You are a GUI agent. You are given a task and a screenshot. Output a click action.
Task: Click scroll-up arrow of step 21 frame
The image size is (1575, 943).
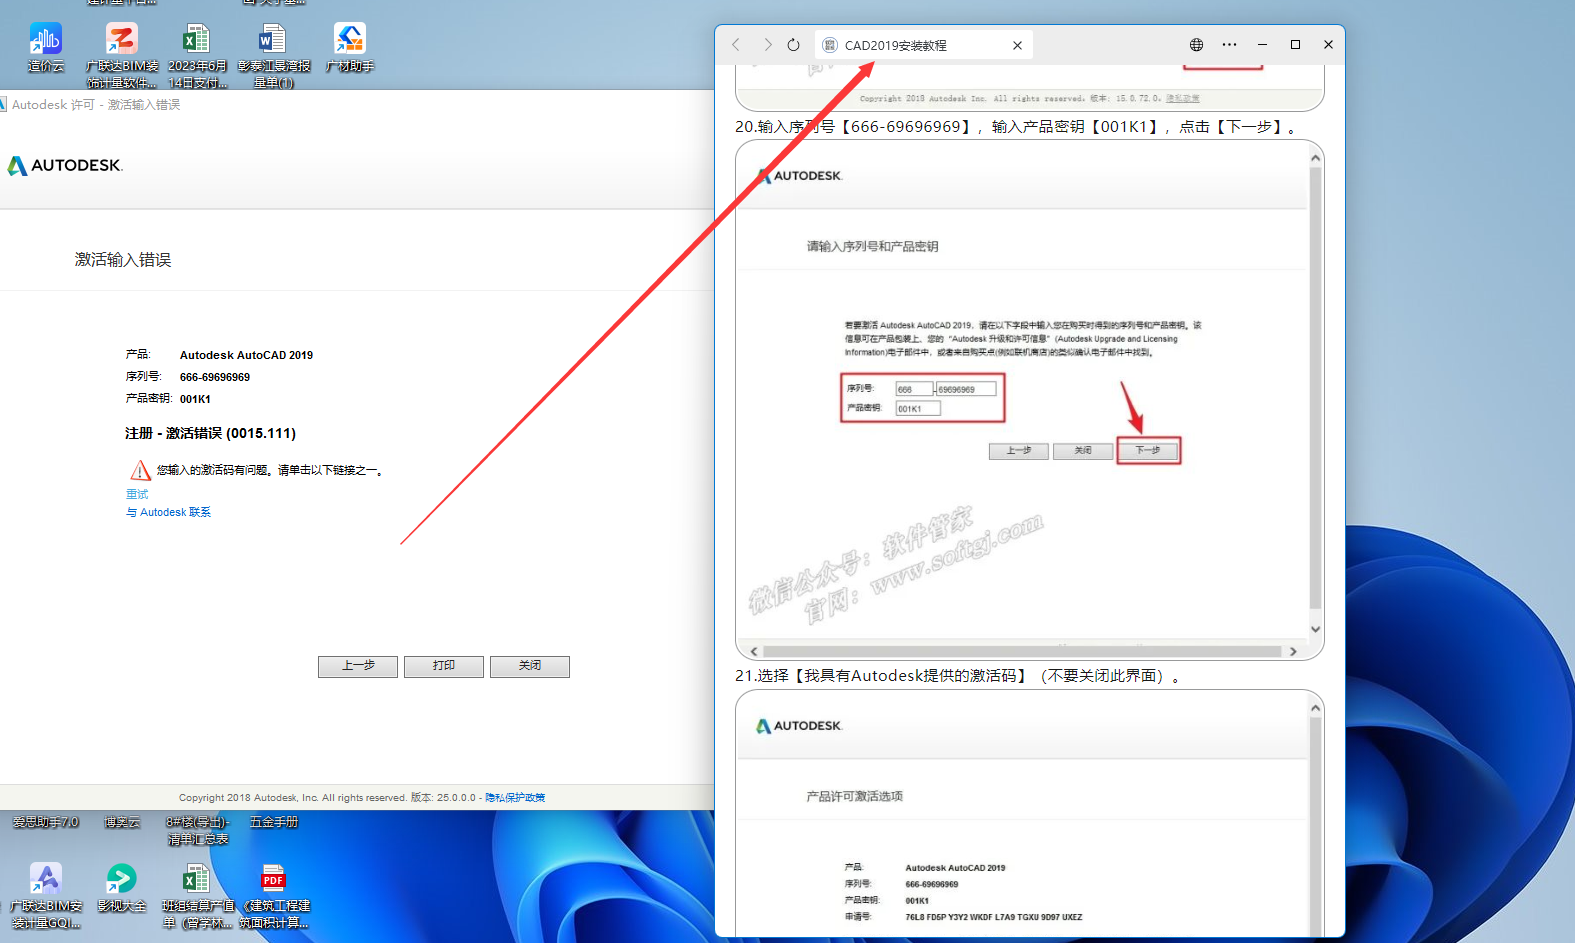tap(1315, 708)
